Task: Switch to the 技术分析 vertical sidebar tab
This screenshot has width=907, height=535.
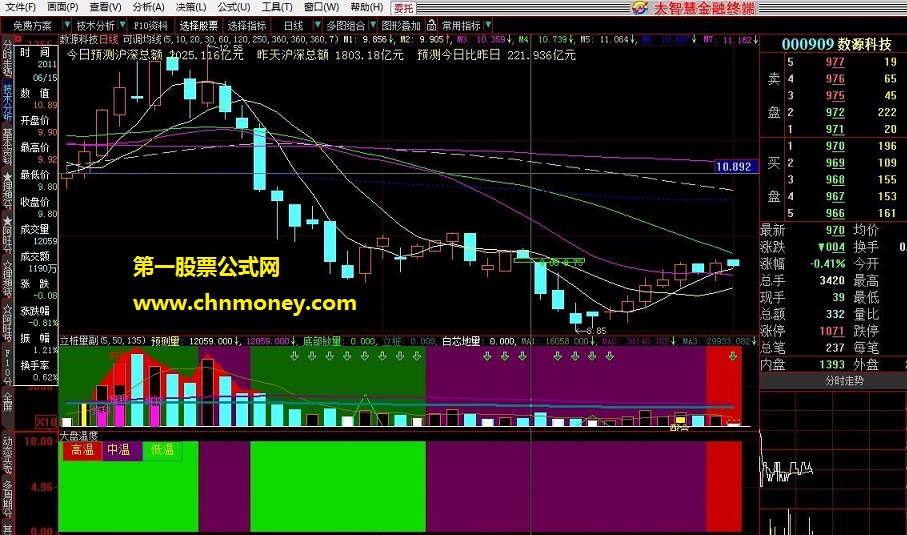Action: coord(7,102)
